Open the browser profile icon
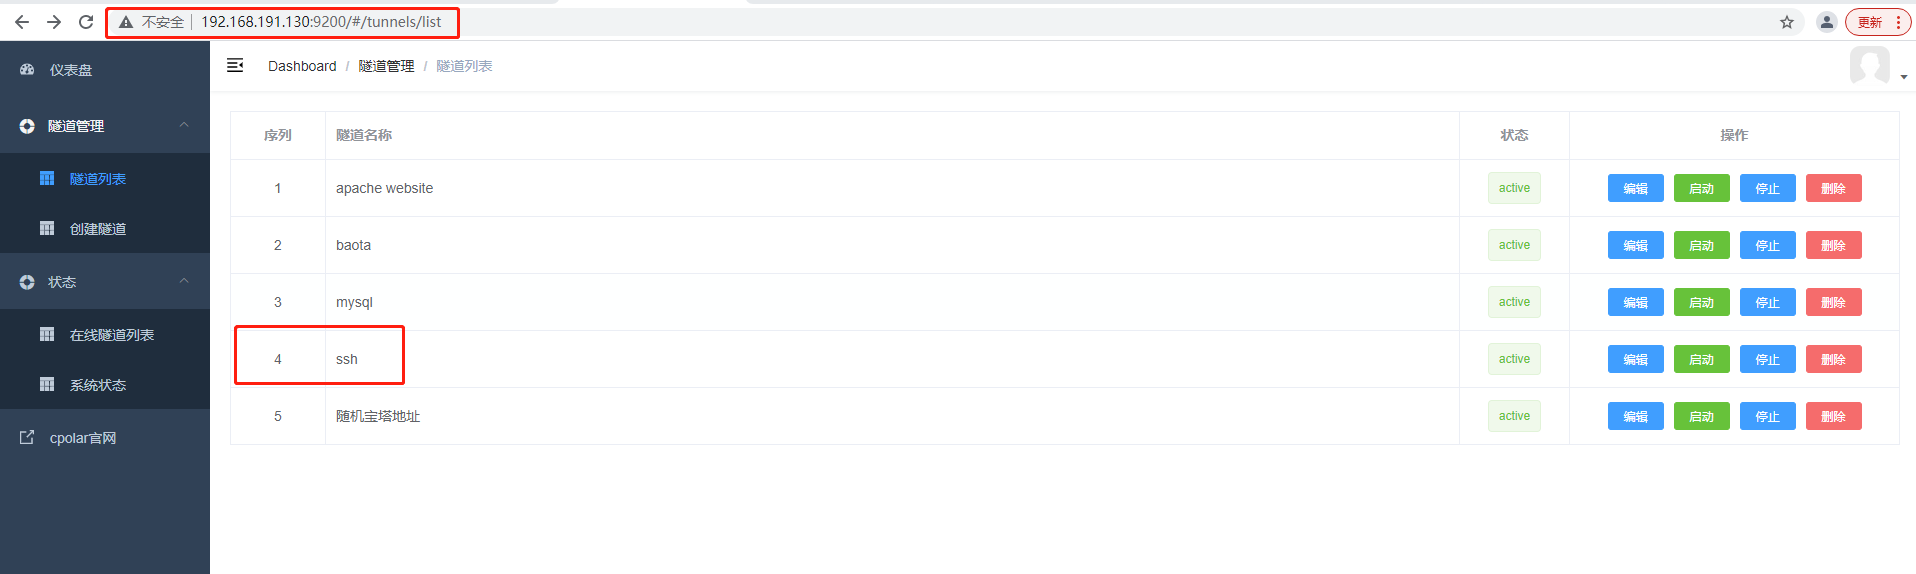 pos(1827,22)
